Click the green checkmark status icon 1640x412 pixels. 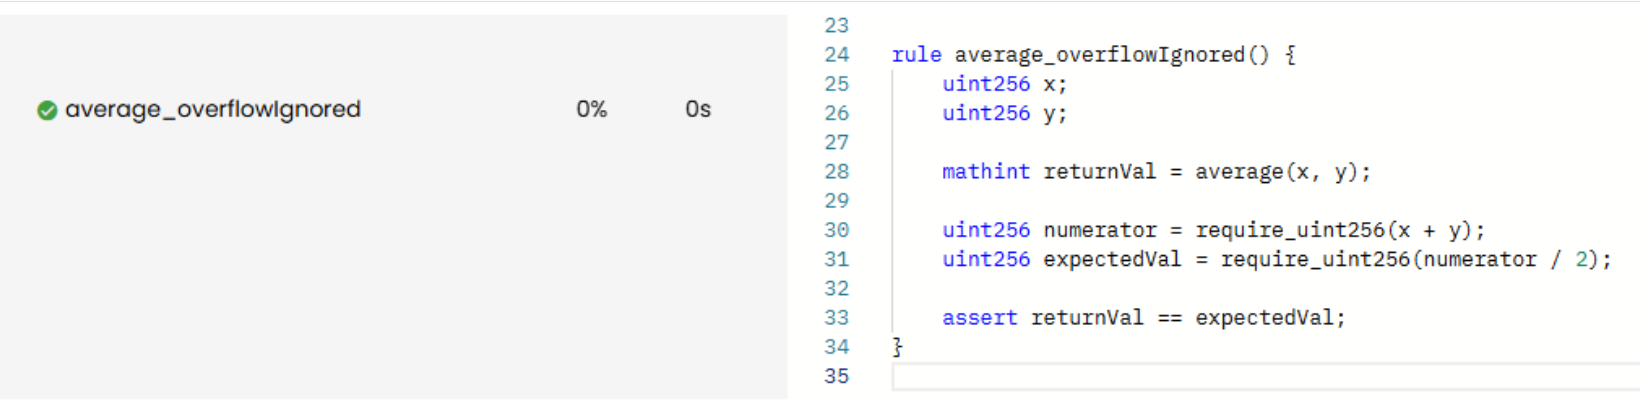click(x=47, y=110)
